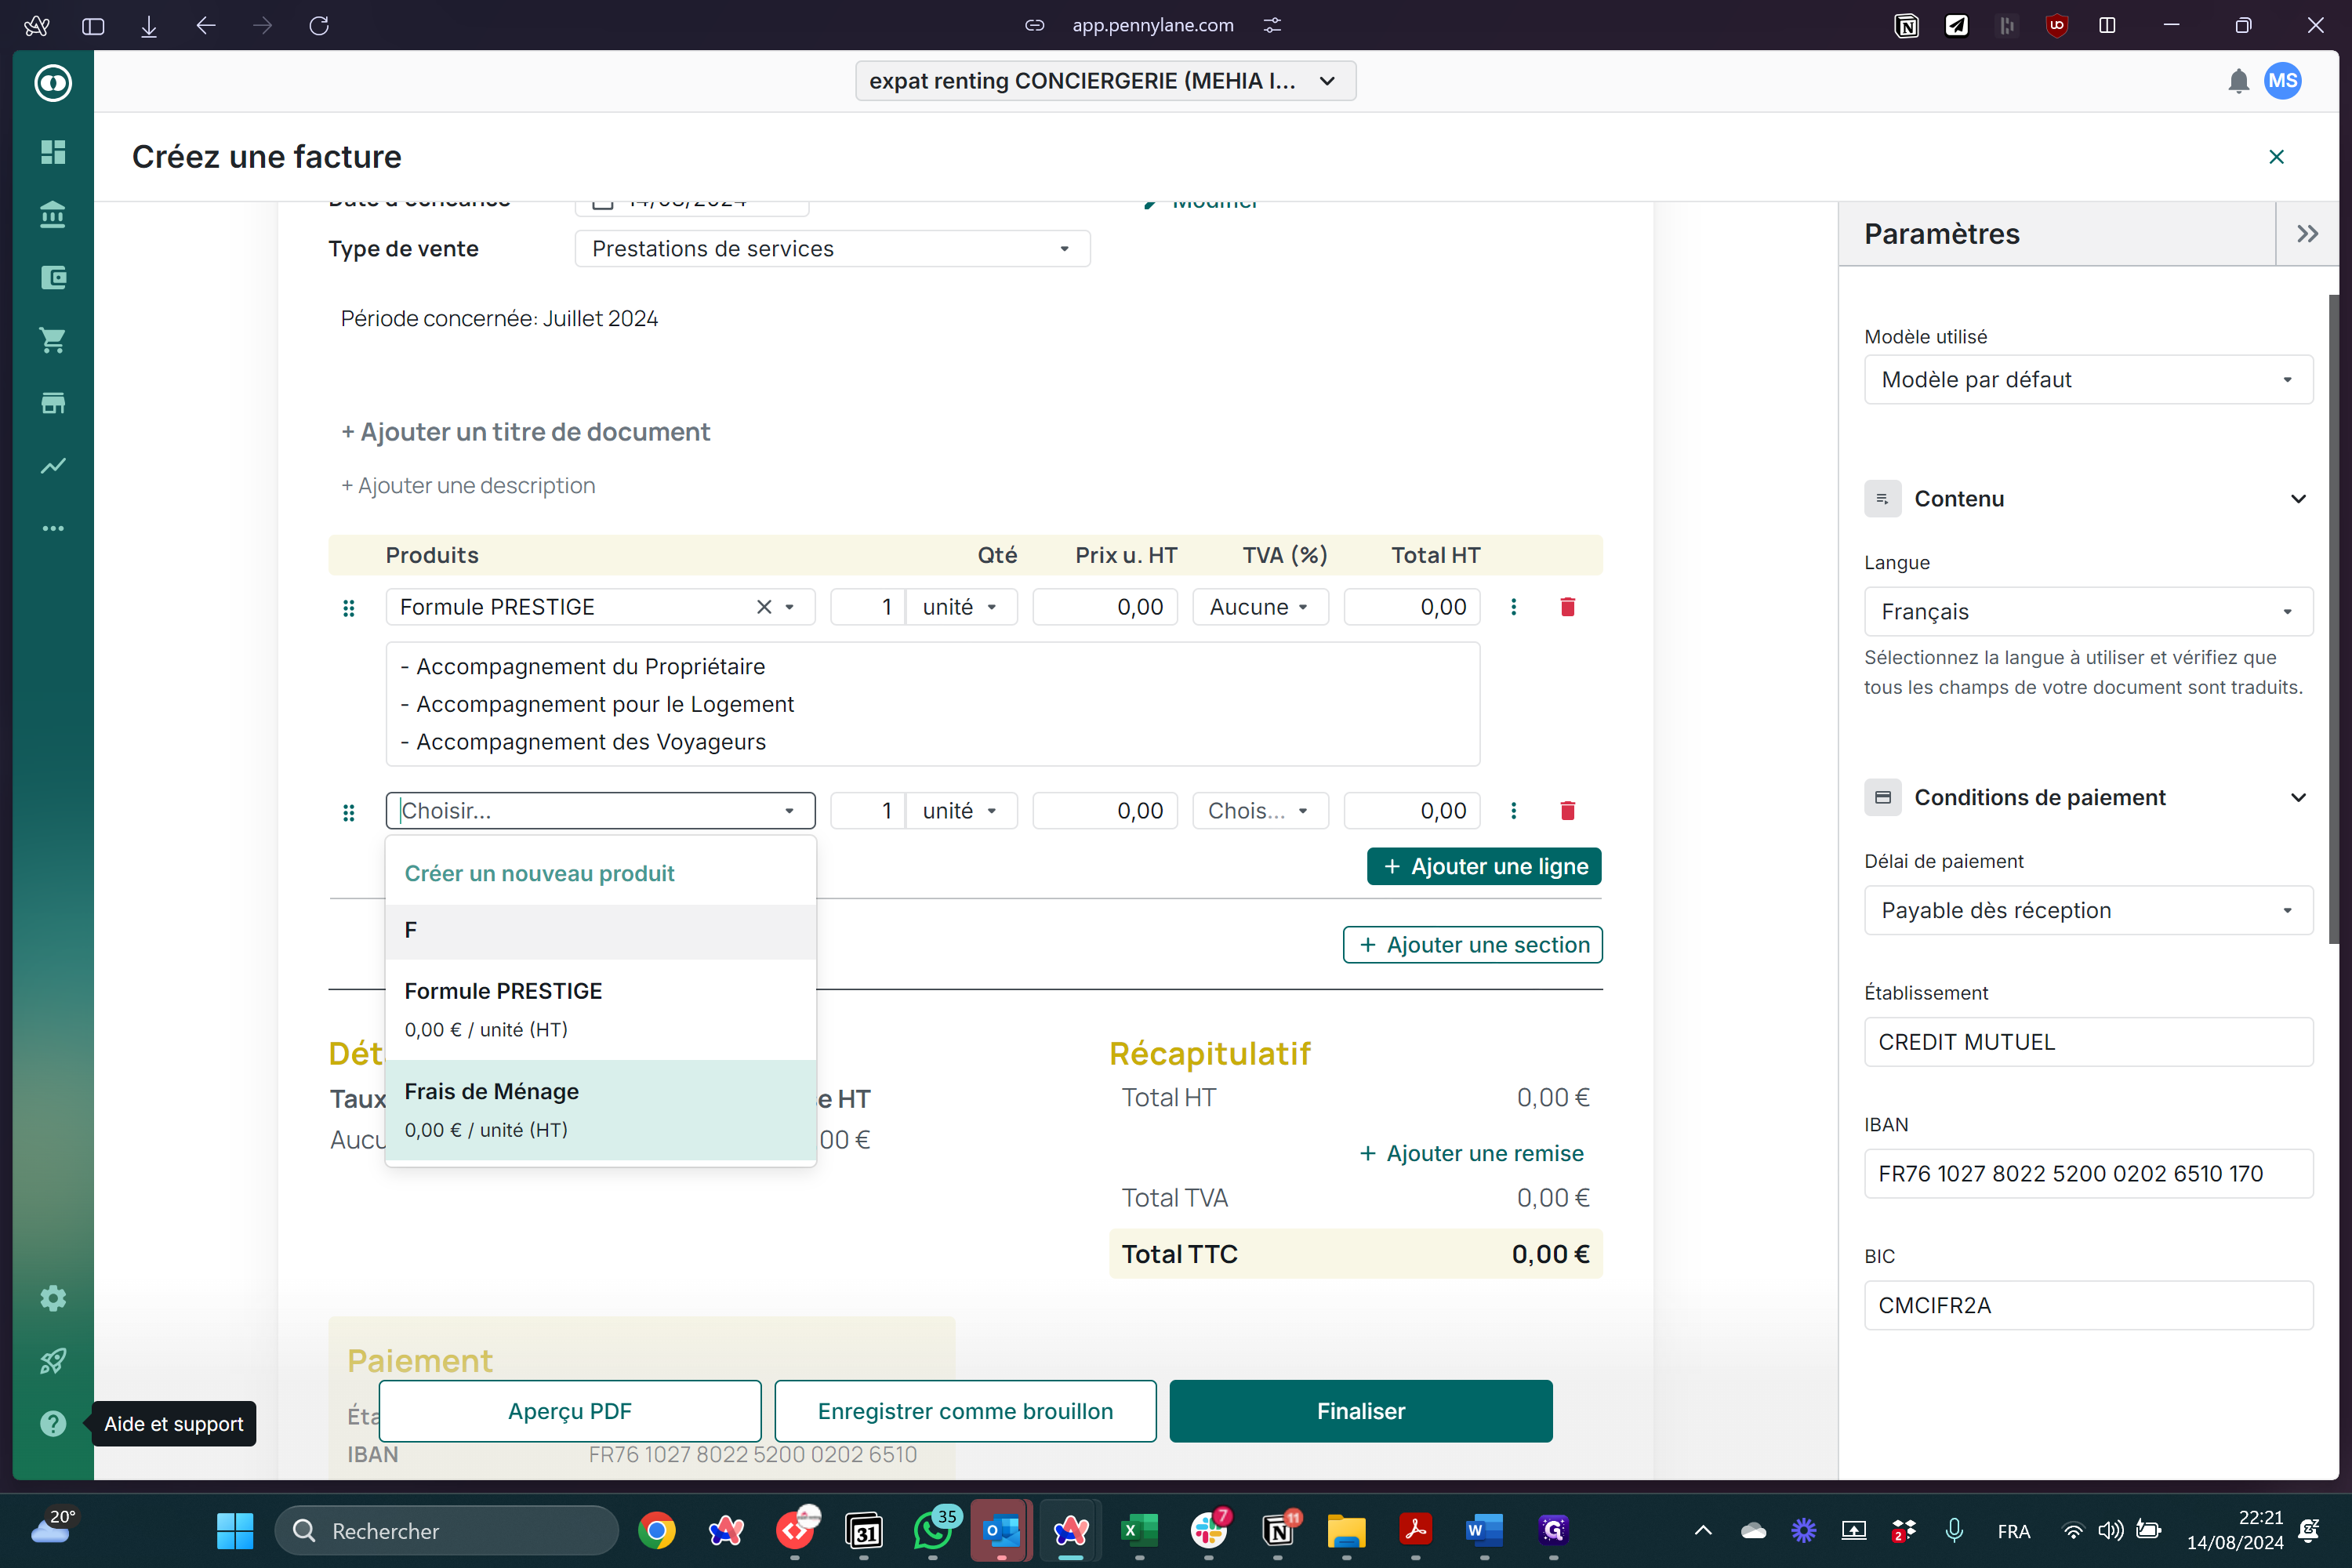Open more options for Formule PRESTIGE line
Screen dimensions: 2352x1568
[1513, 607]
